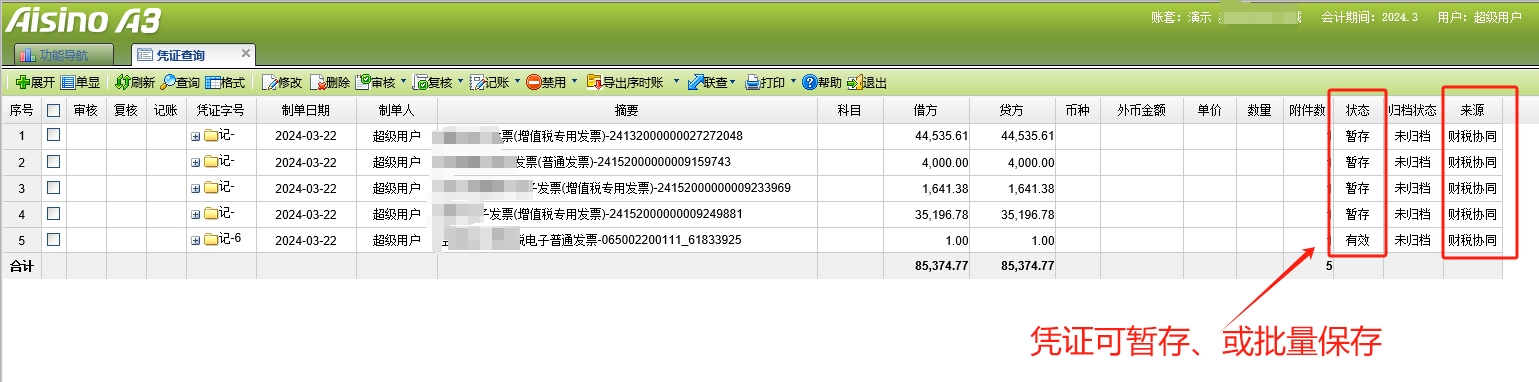Expand the plus node in row 1 voucher

196,136
